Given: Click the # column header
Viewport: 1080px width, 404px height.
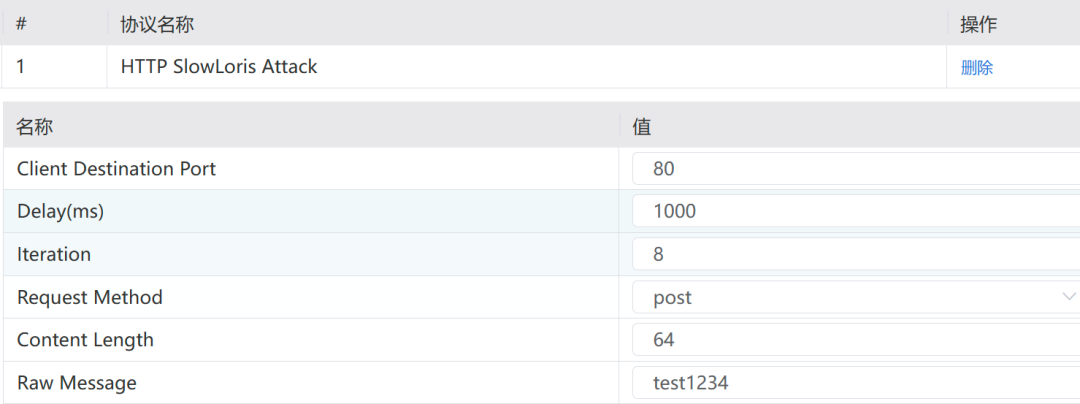Looking at the screenshot, I should coord(21,24).
